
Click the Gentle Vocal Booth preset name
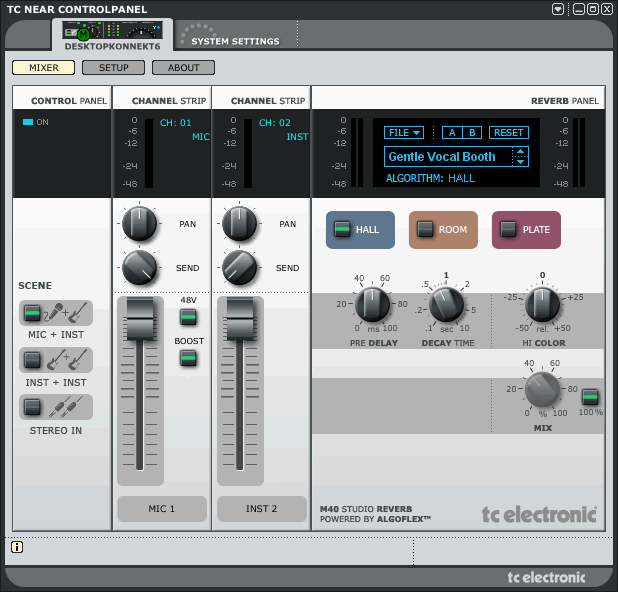click(x=442, y=156)
